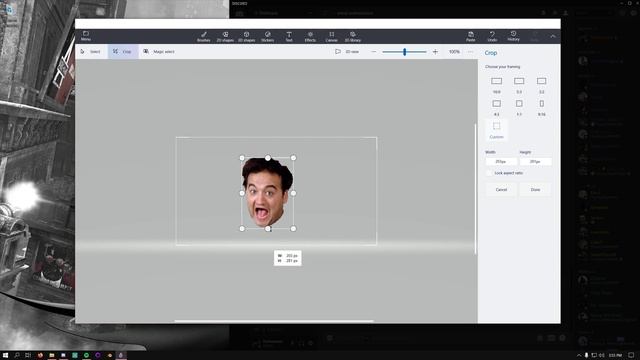This screenshot has width=640, height=360.
Task: Select the 1:1 square crop framing
Action: (x=519, y=107)
